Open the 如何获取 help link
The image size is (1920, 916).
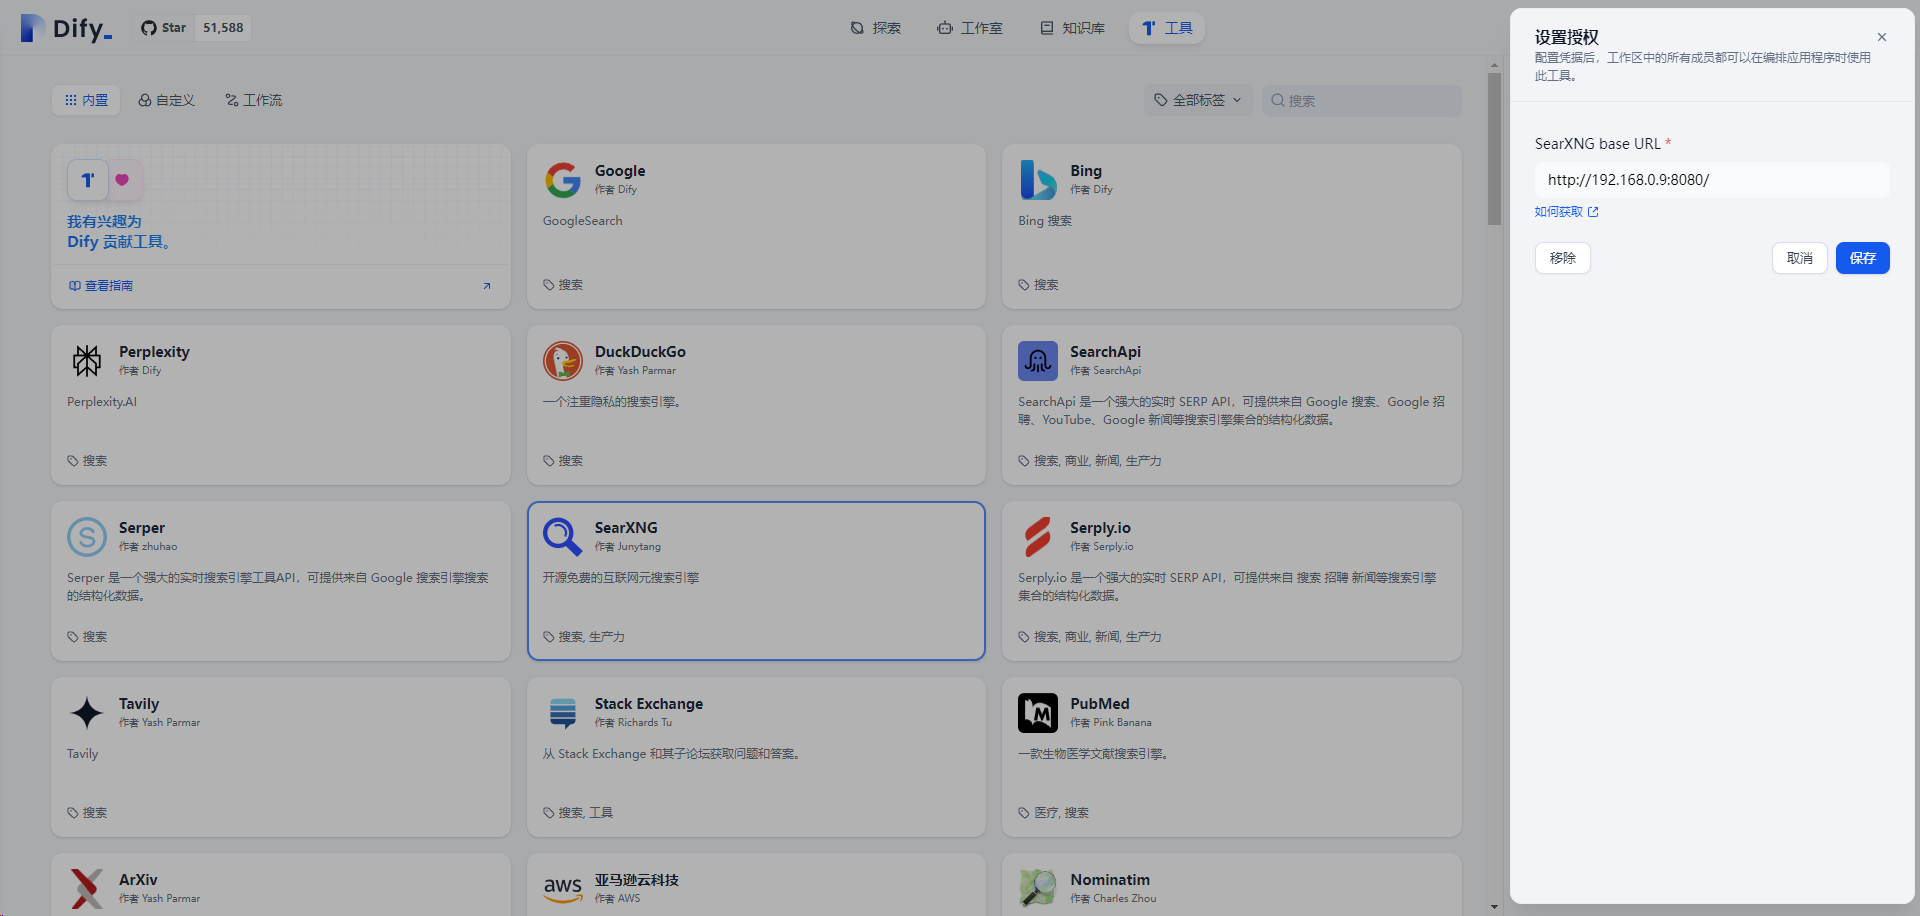point(1567,212)
